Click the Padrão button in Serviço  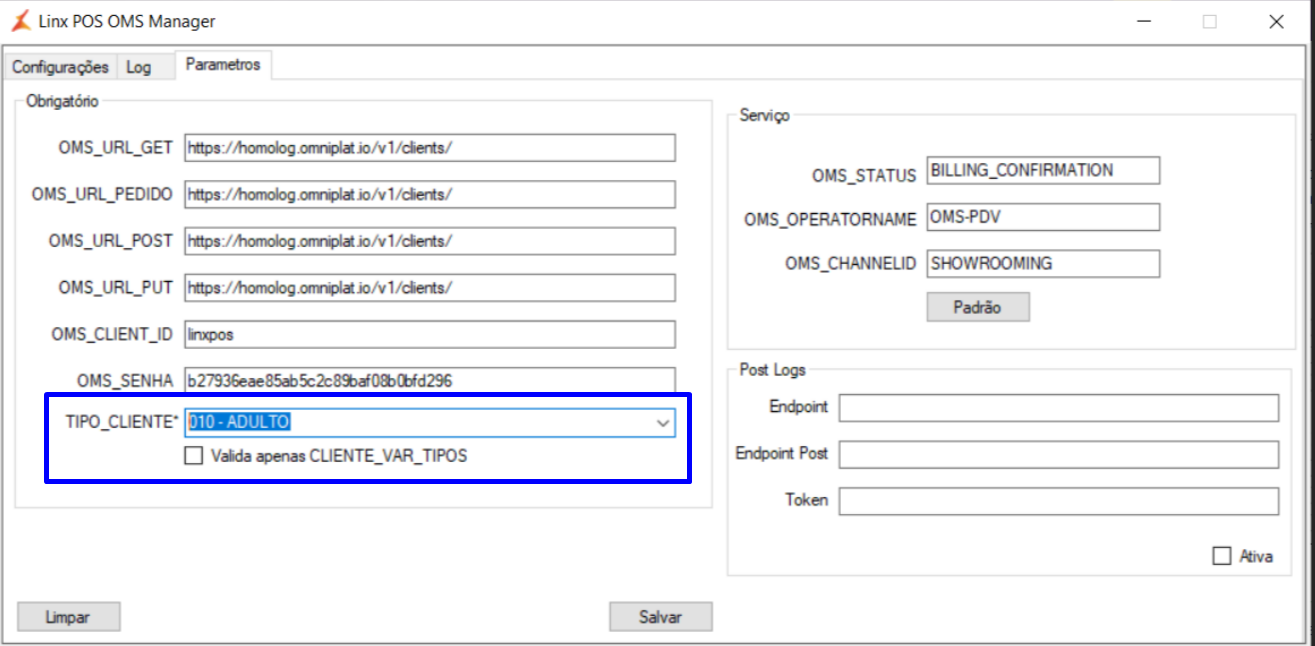coord(977,307)
